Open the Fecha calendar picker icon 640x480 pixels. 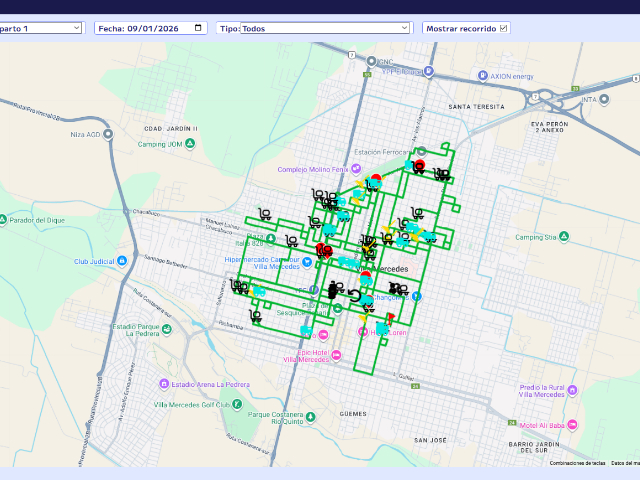[x=200, y=28]
